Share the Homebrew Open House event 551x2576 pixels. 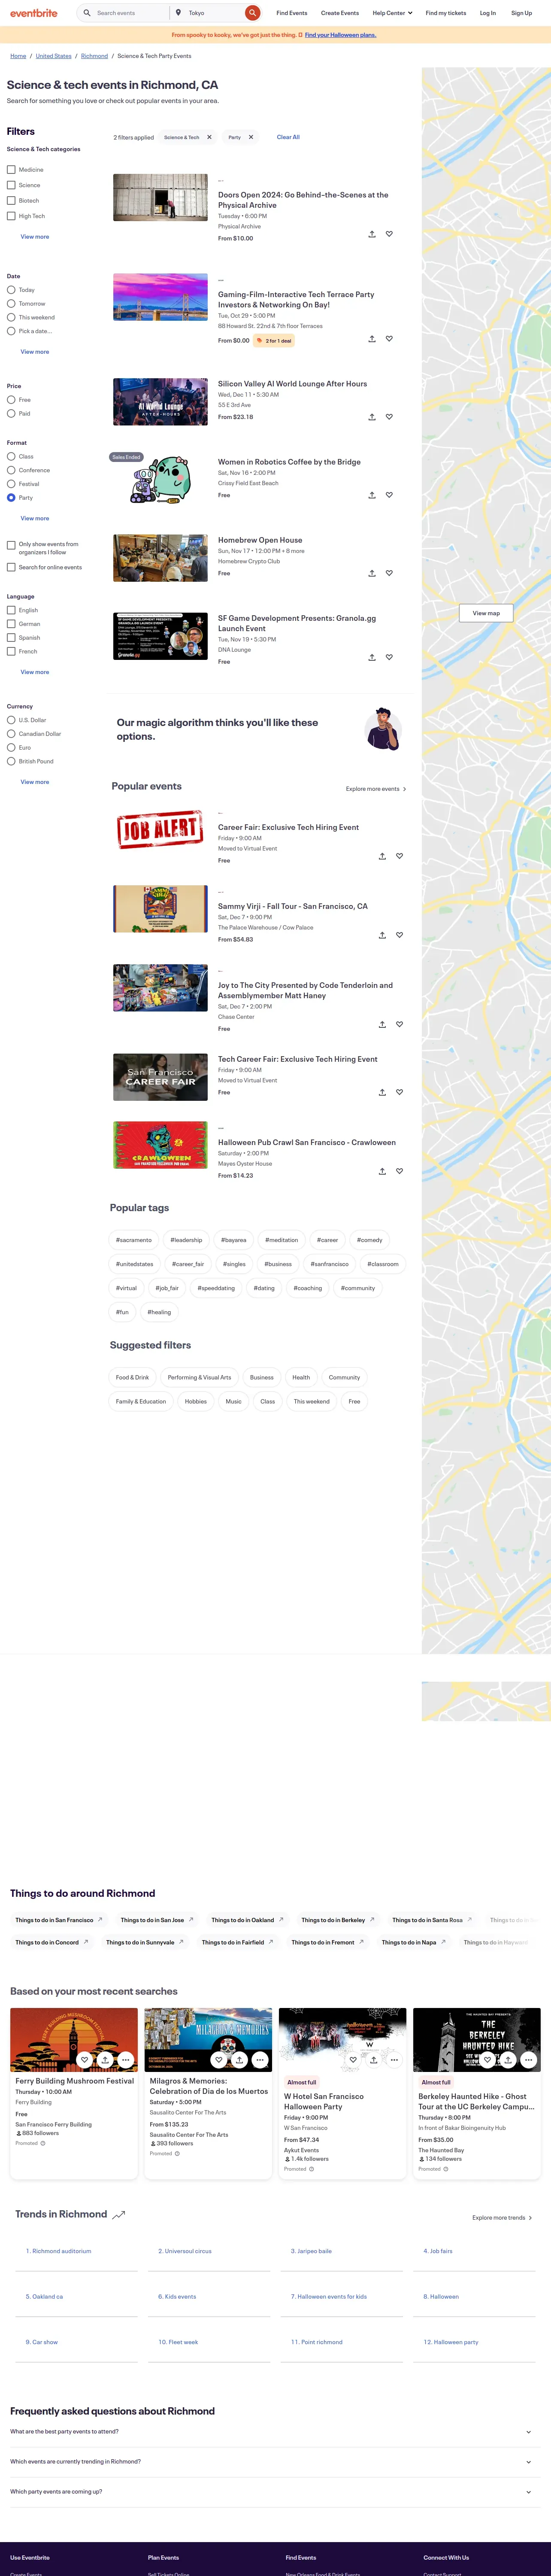point(372,573)
